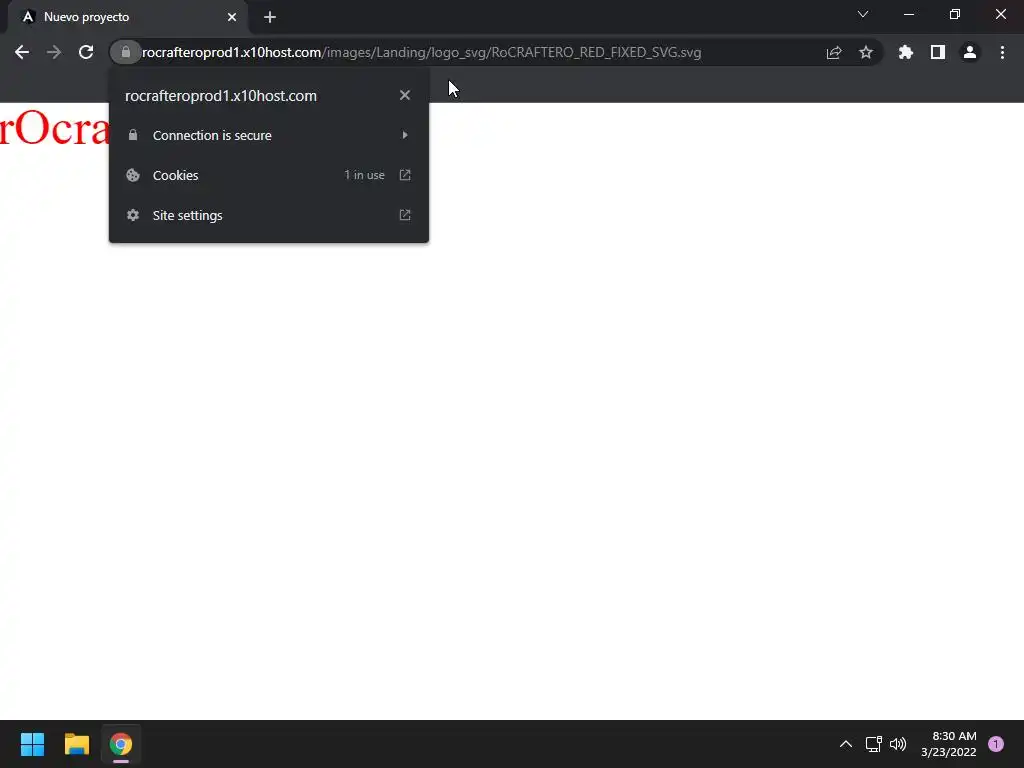Click the red rOcra logo image
Screen dimensions: 1024x768
tap(54, 127)
